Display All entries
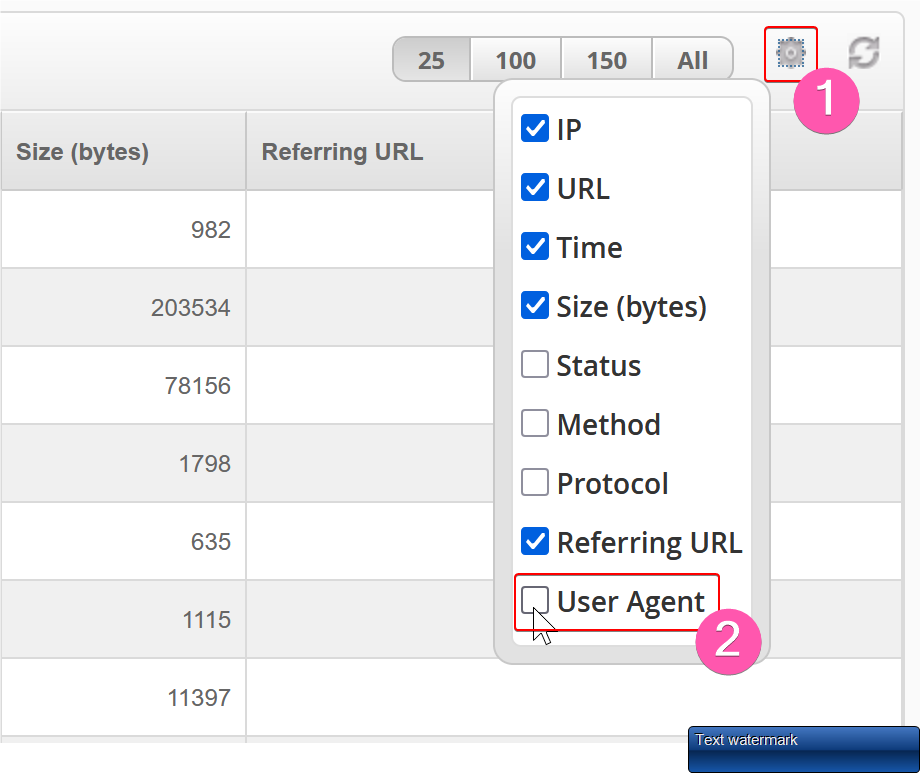Screen dimensions: 920x773 point(692,60)
